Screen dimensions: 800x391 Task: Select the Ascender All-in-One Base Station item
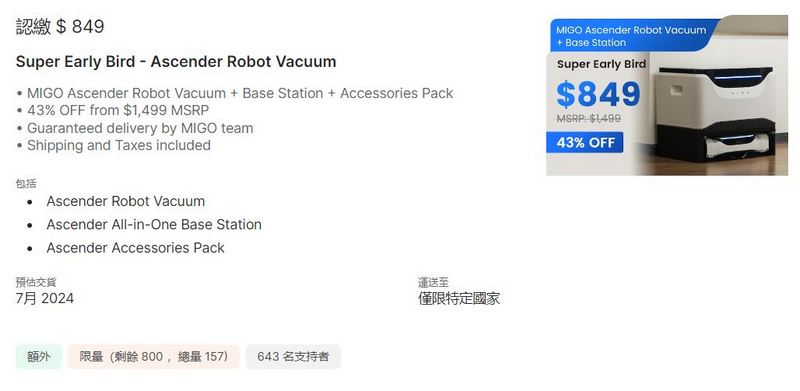pyautogui.click(x=154, y=225)
